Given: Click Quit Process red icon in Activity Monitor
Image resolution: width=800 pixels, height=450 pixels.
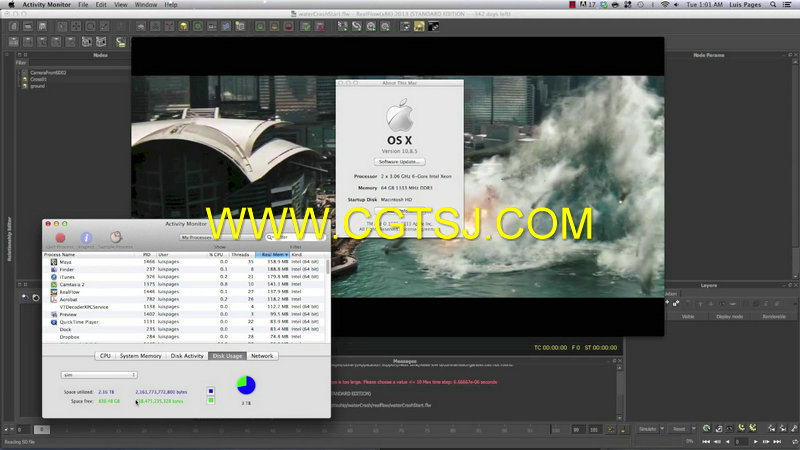Looking at the screenshot, I should [x=60, y=238].
